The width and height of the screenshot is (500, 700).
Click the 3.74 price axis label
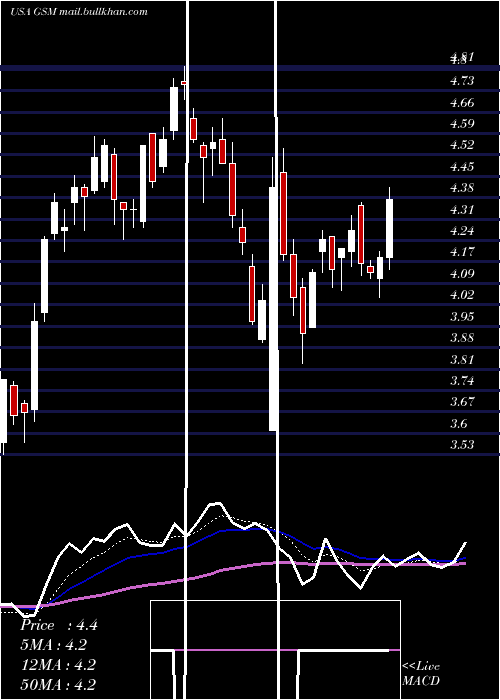(x=462, y=381)
